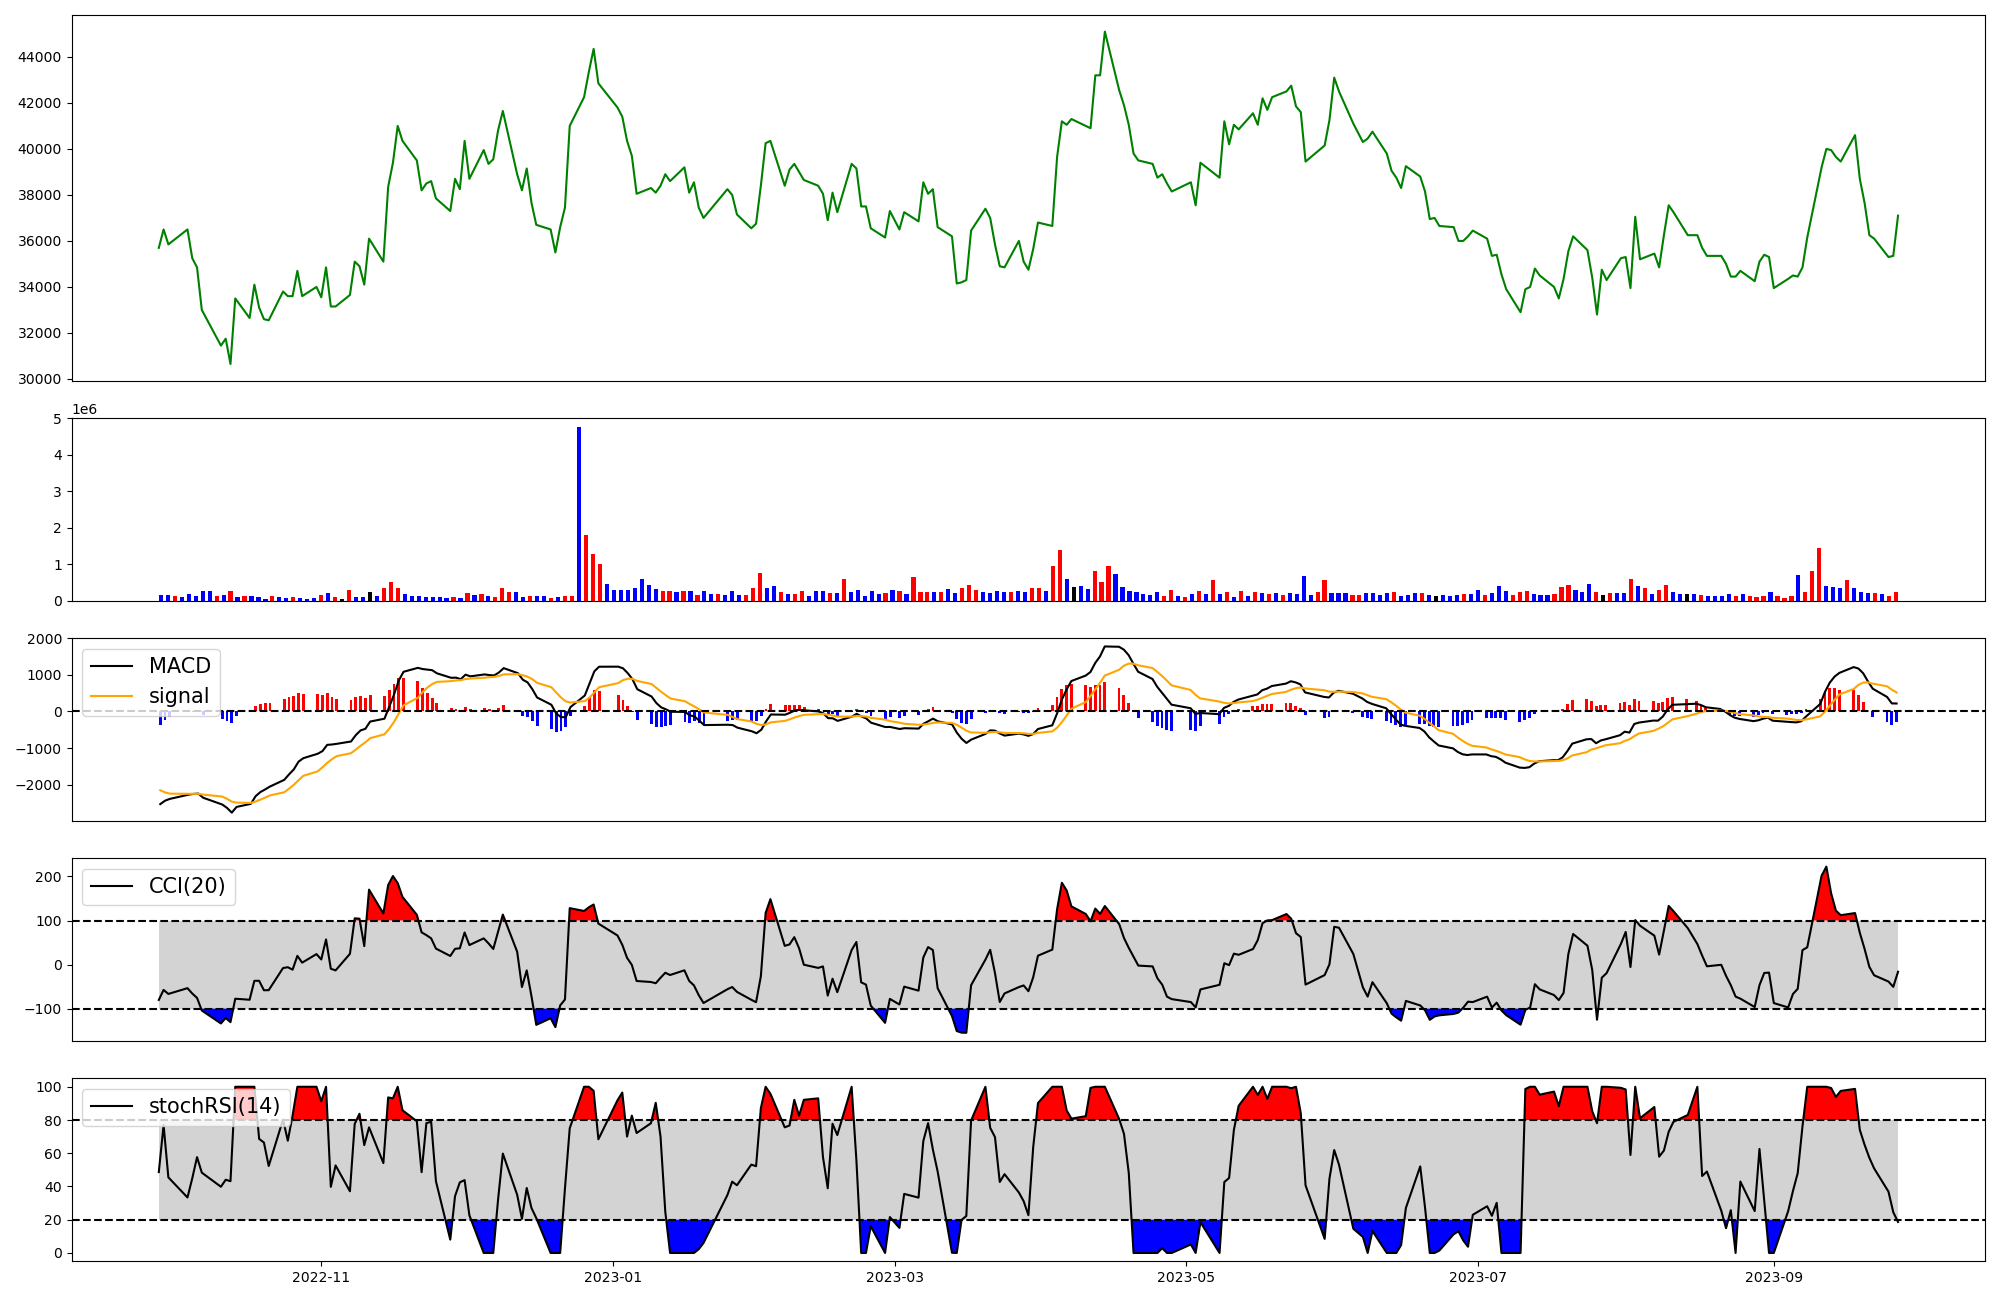Click the tallest blue volume bar

[x=579, y=514]
